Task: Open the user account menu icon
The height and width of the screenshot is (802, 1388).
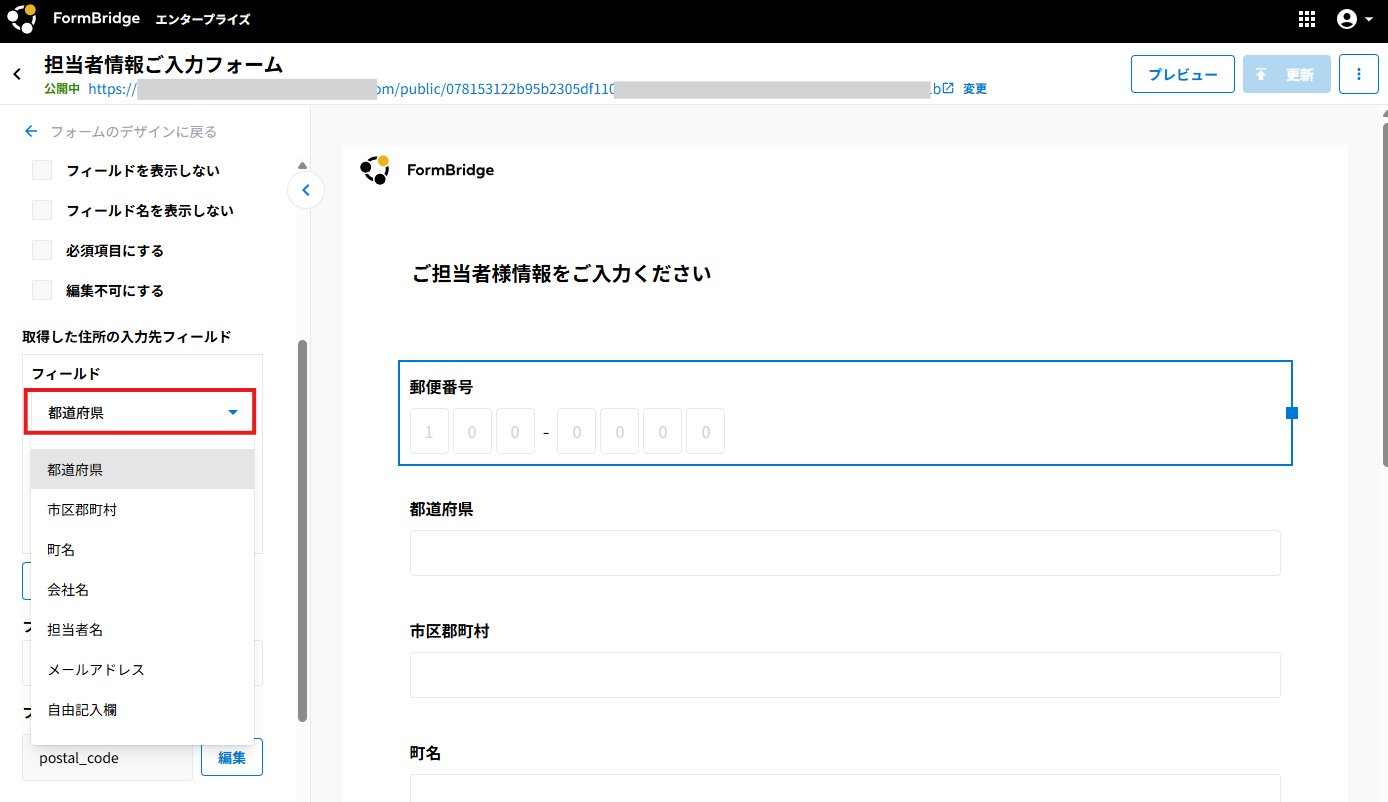Action: 1354,19
